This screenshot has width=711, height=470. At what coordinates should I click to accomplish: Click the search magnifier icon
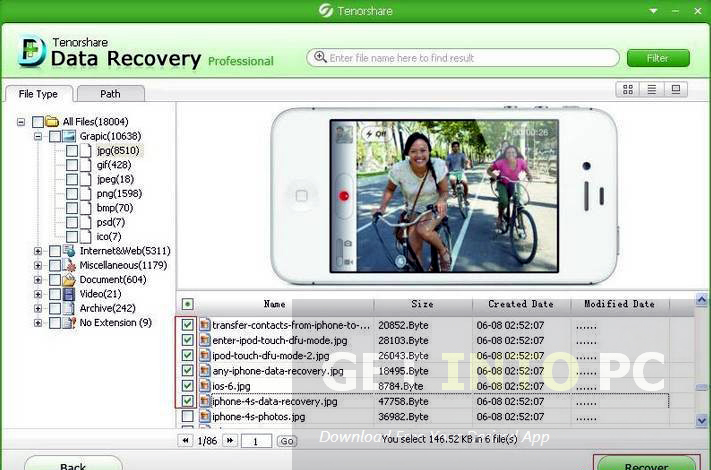[320, 57]
